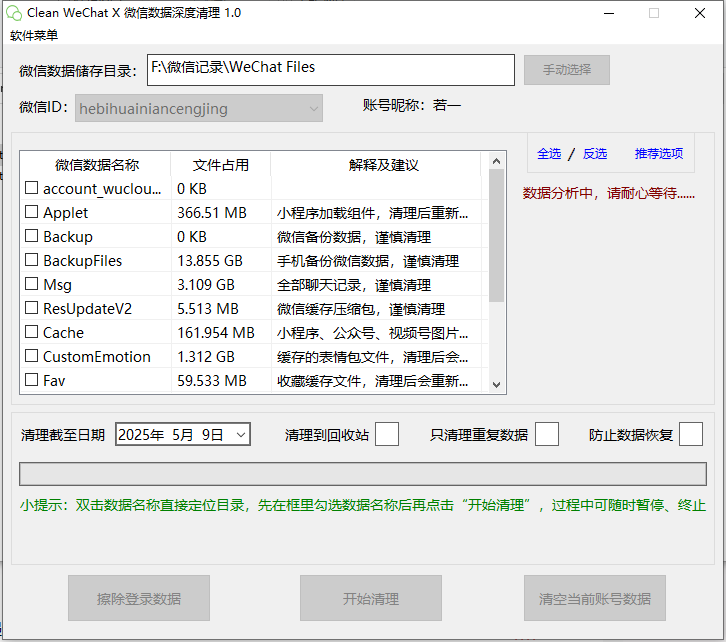
Task: Click the 擦除登录数据 button
Action: click(x=139, y=598)
